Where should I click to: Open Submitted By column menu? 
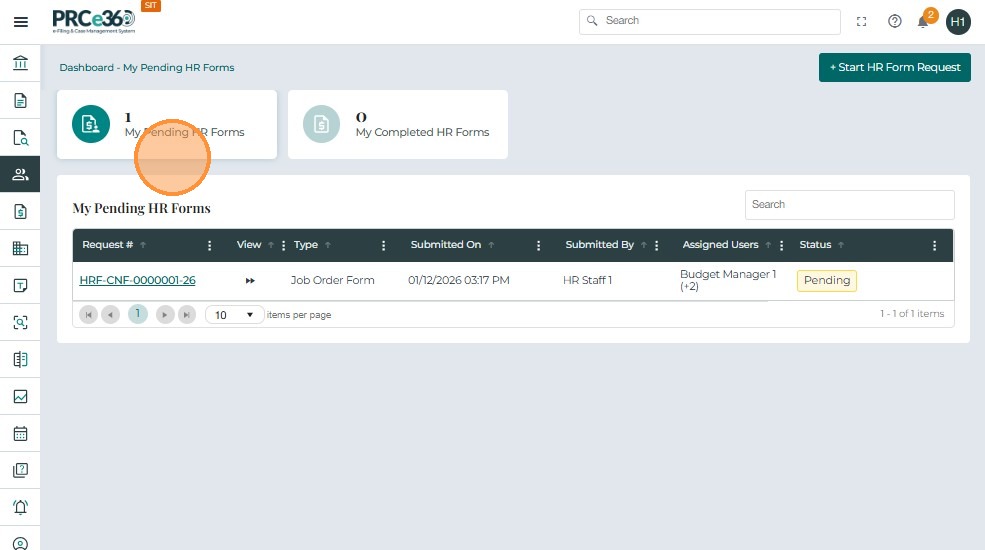coord(656,245)
